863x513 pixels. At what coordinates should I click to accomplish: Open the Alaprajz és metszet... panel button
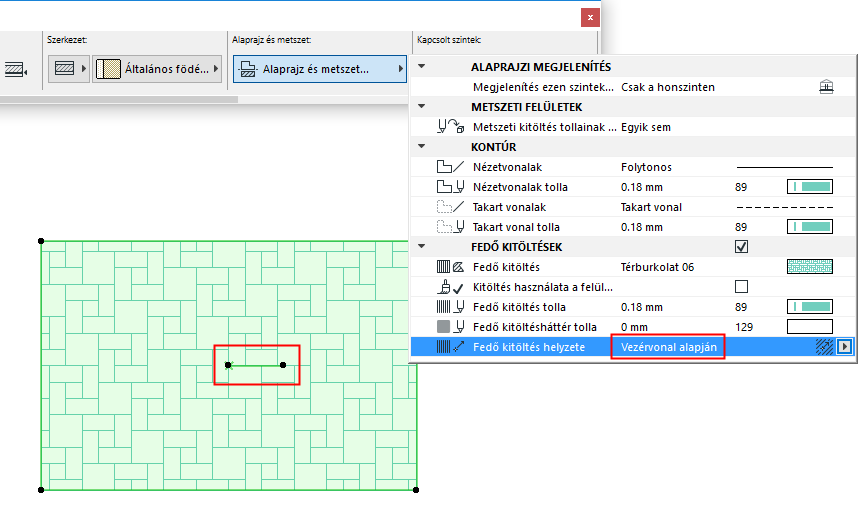point(319,69)
